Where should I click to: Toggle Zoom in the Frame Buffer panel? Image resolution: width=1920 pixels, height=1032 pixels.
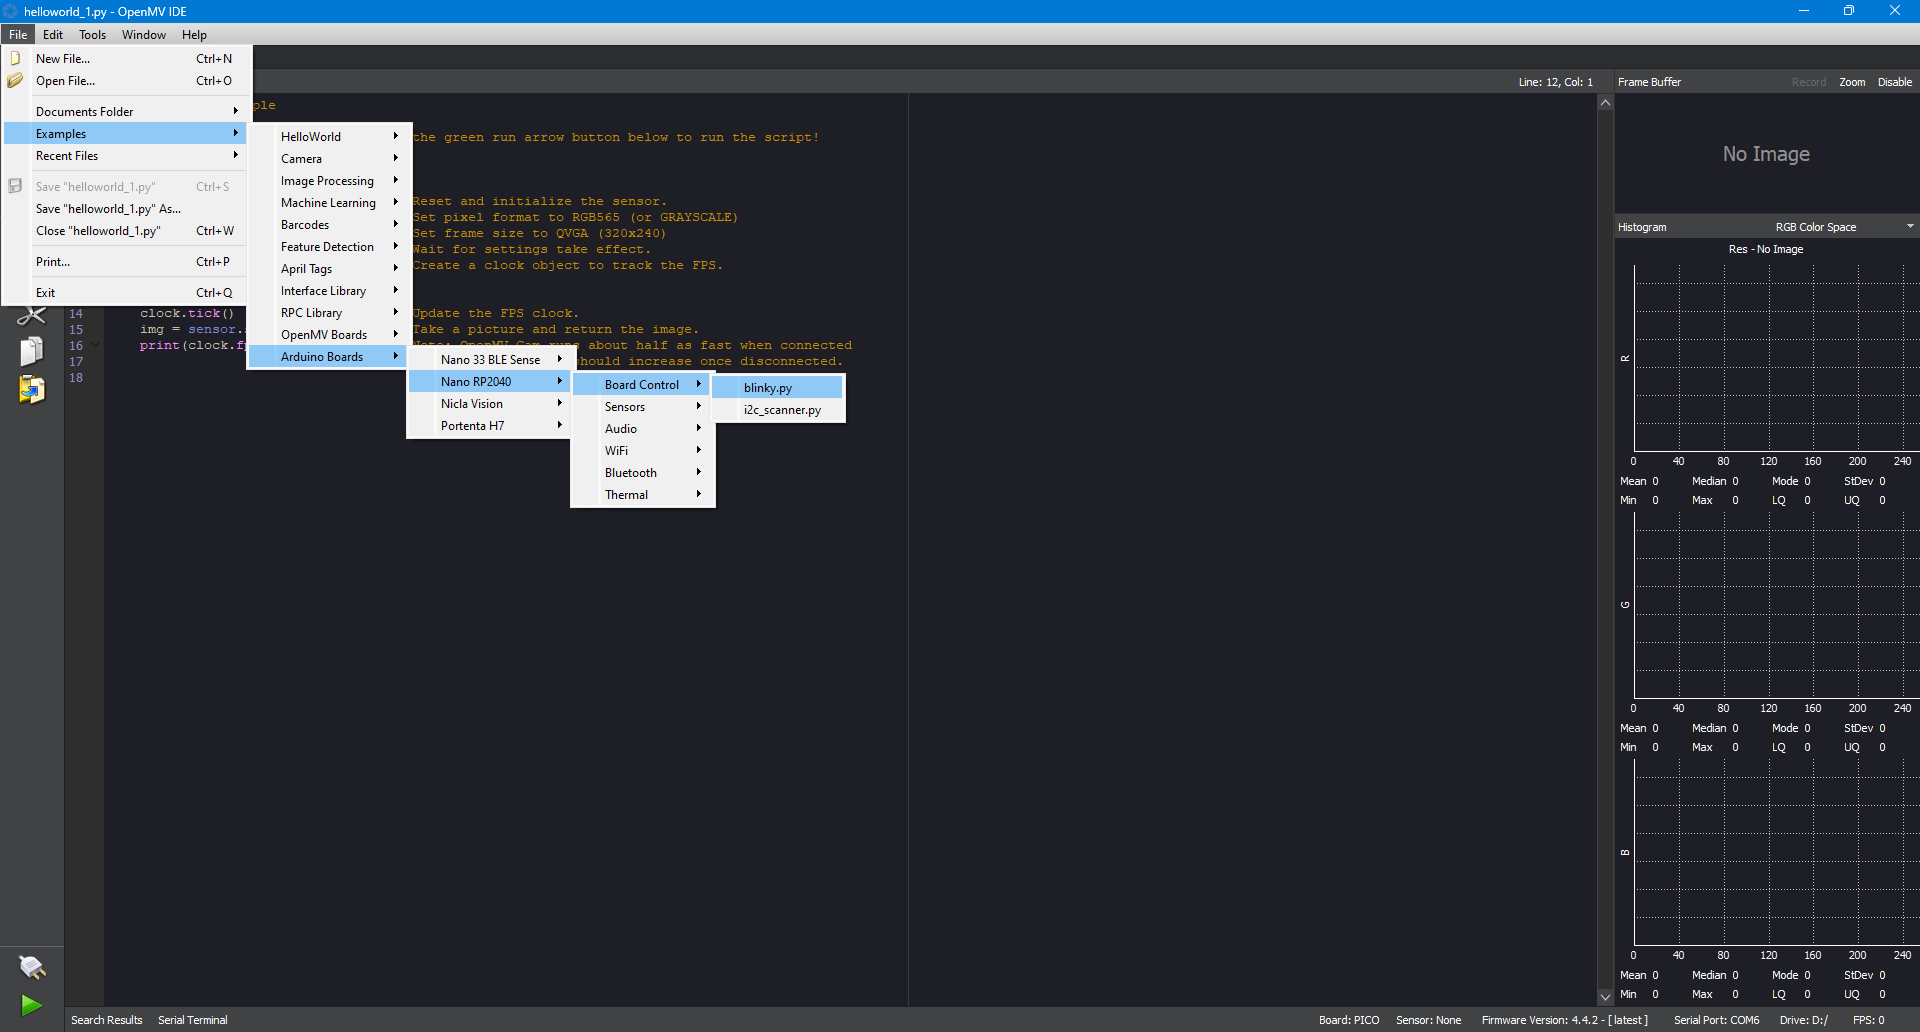[x=1852, y=82]
